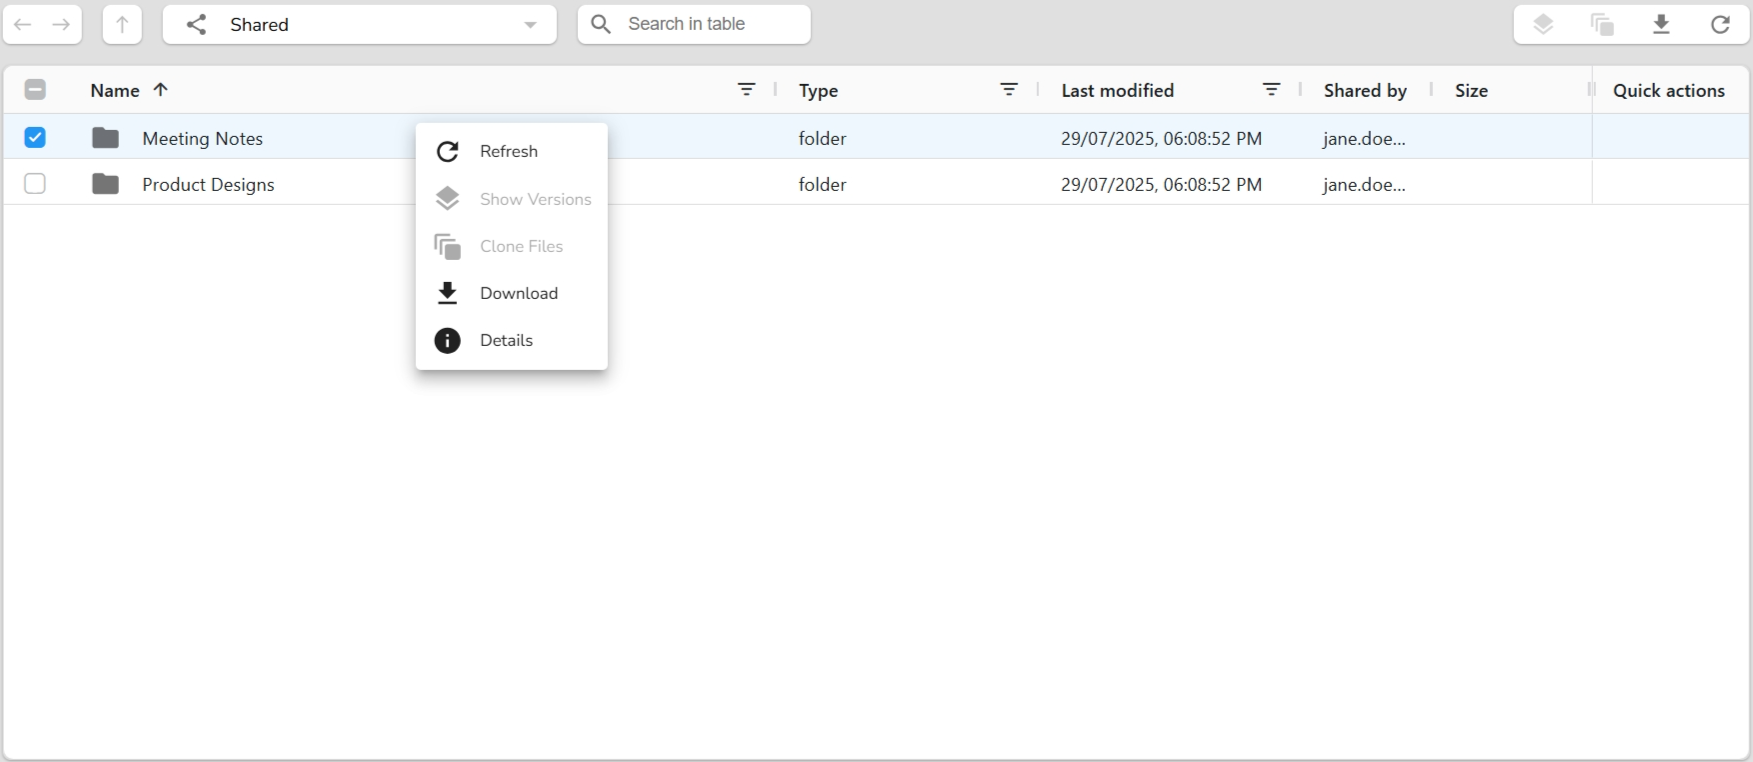Click the ascending sort arrow beside Name
Image resolution: width=1753 pixels, height=762 pixels.
pyautogui.click(x=160, y=89)
